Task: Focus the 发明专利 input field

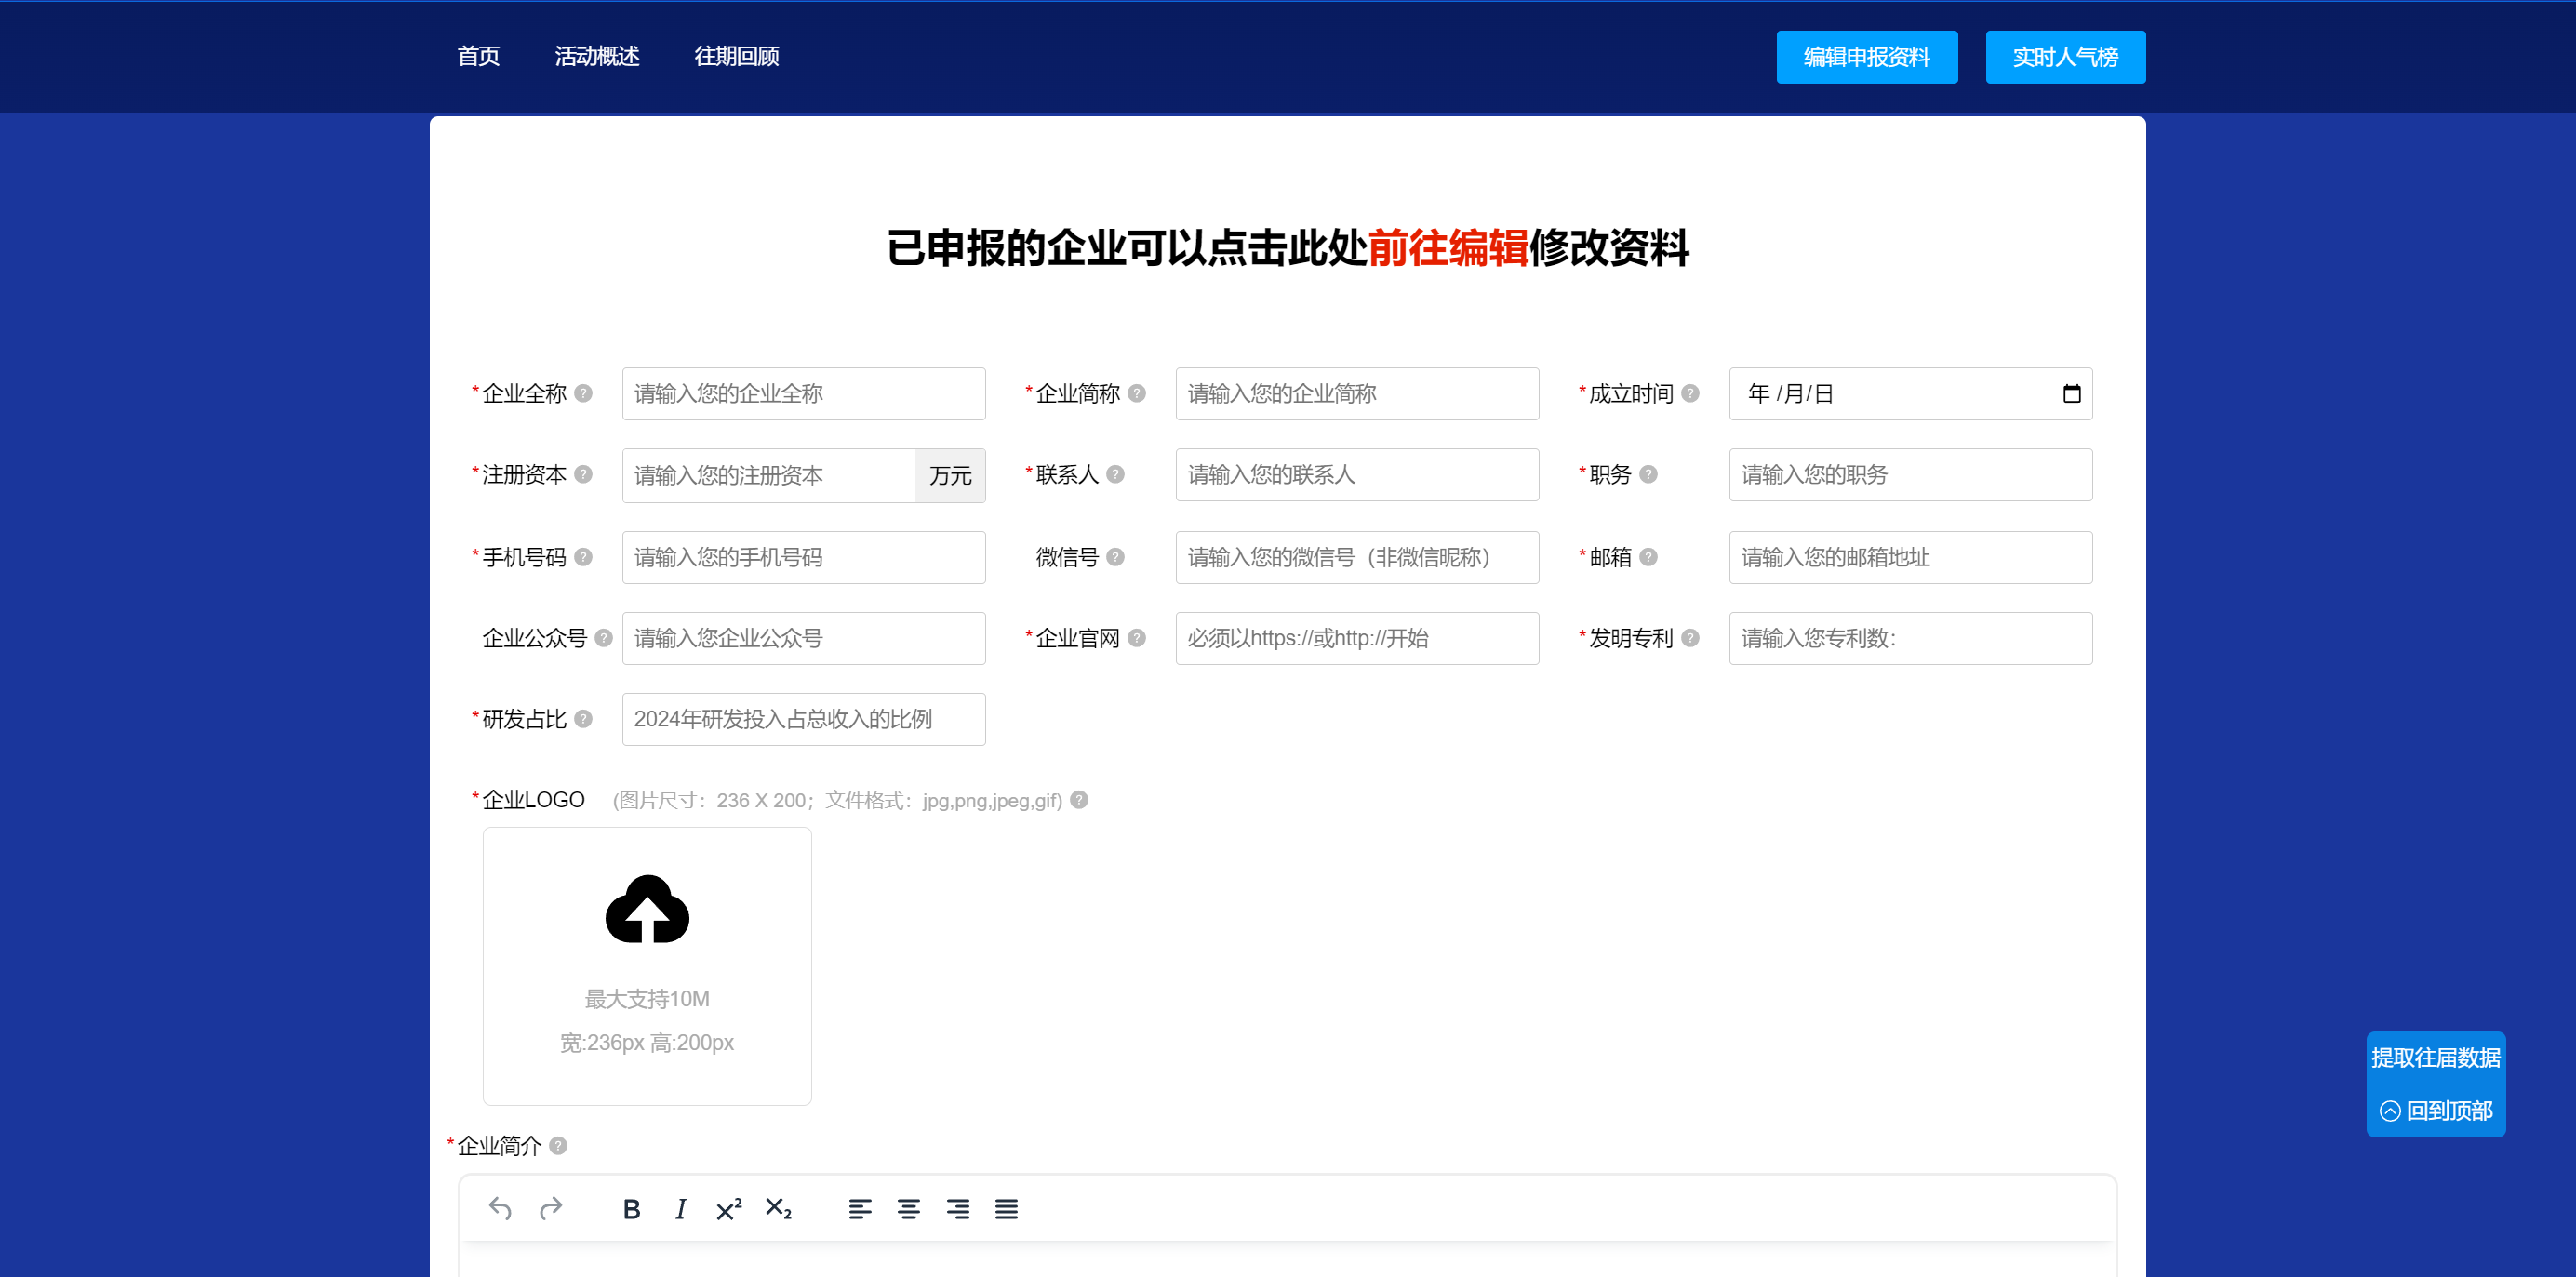Action: pos(1910,639)
